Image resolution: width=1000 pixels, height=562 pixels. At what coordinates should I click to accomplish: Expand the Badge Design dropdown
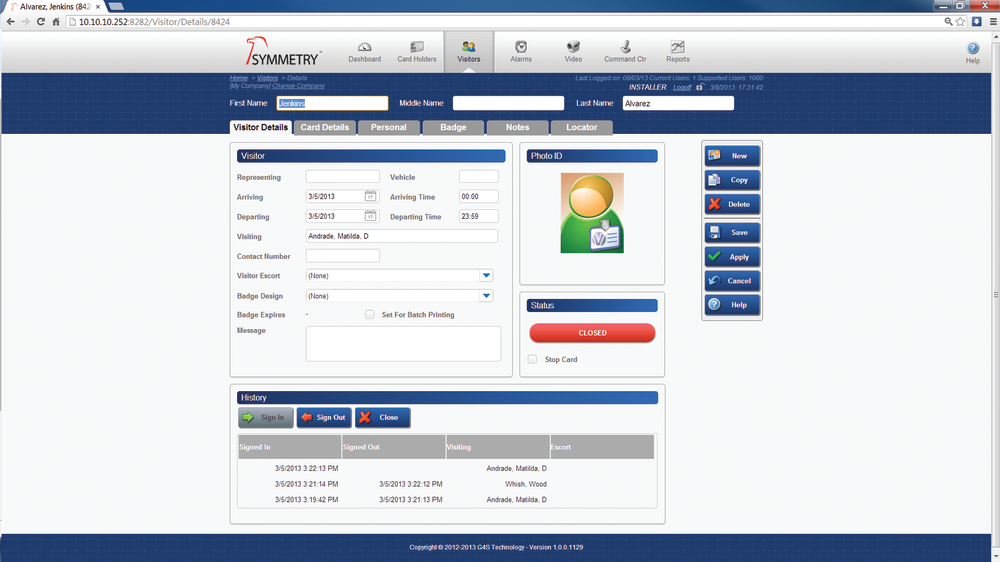[x=486, y=296]
